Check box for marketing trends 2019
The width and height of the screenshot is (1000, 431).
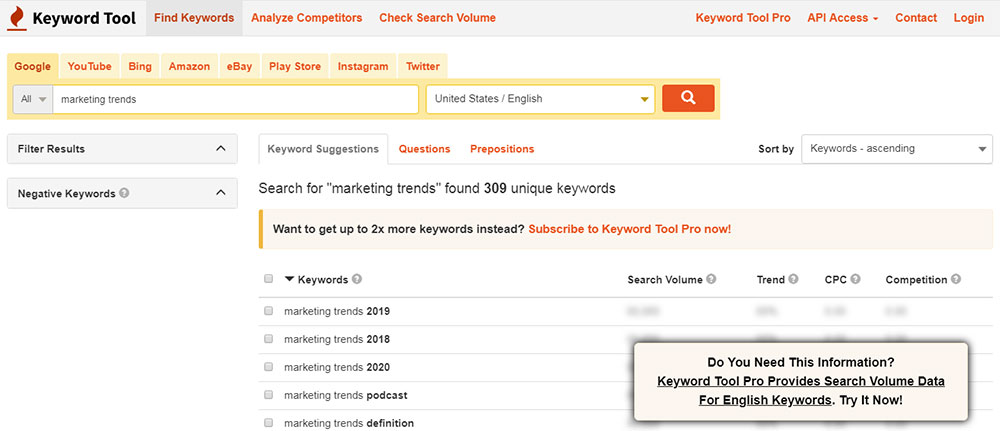click(268, 310)
